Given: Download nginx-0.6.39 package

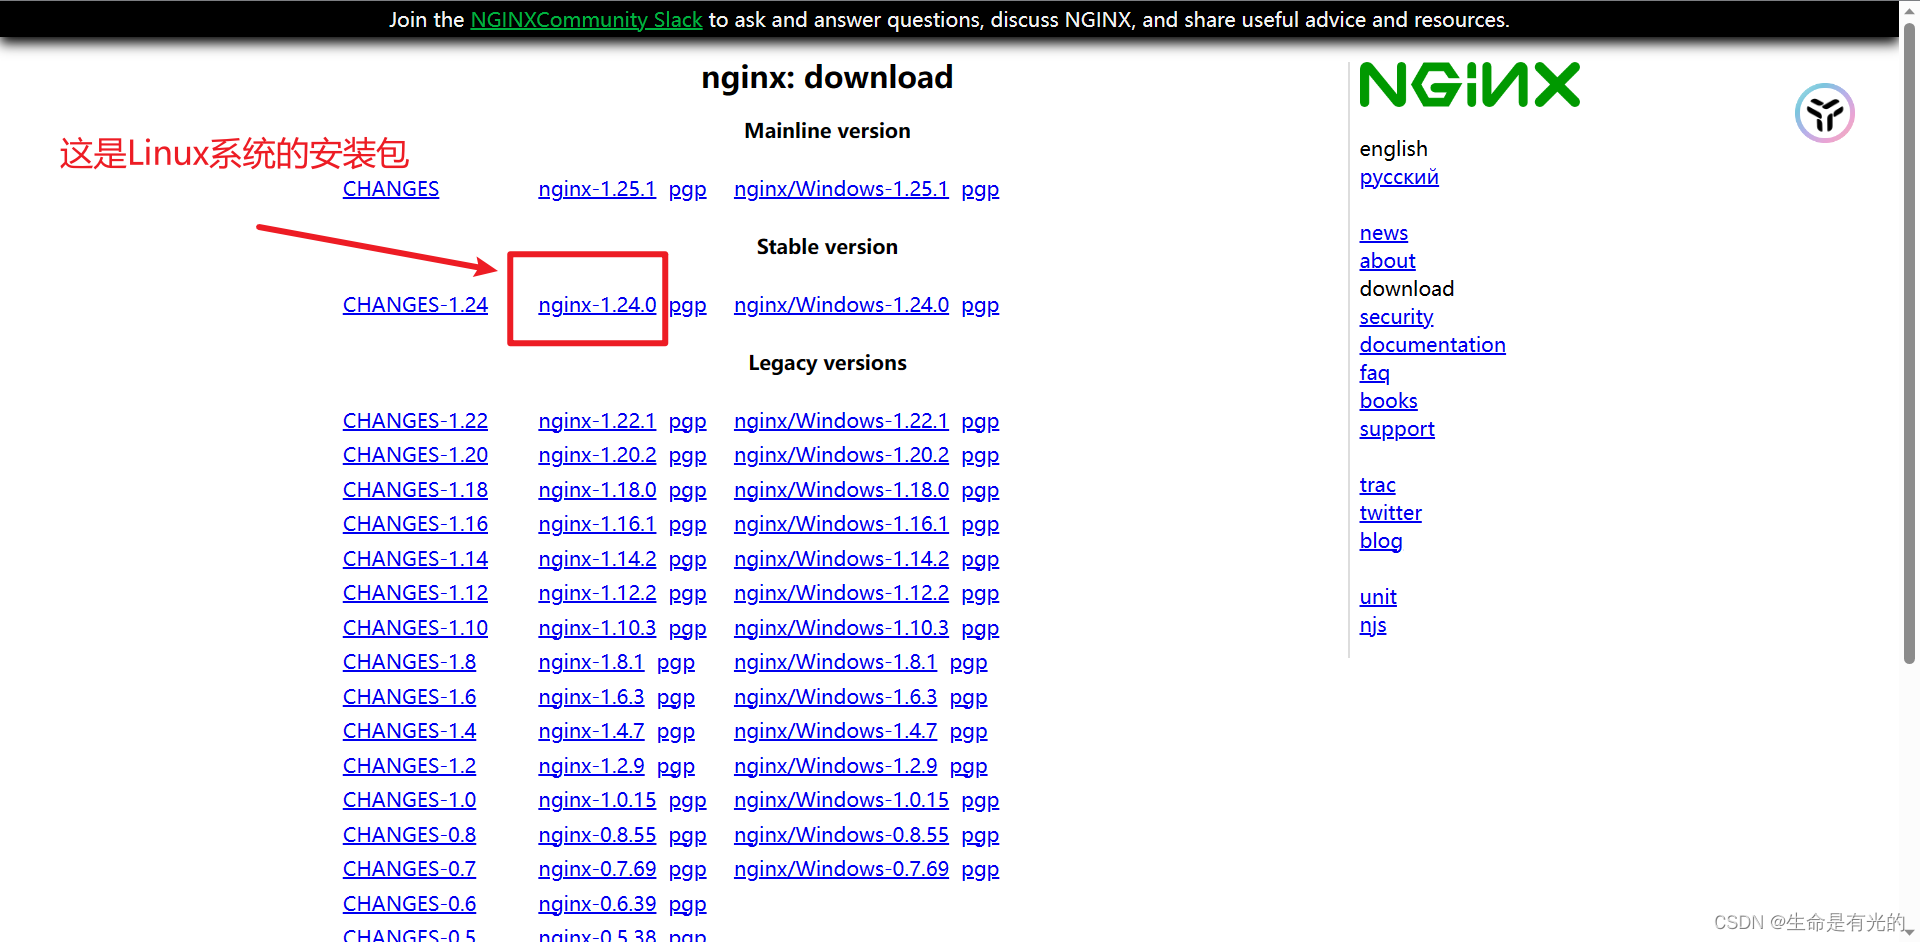Looking at the screenshot, I should [597, 904].
